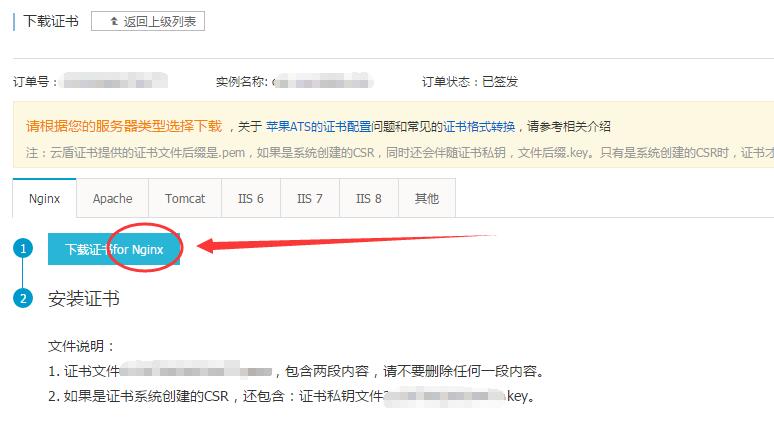Image resolution: width=774 pixels, height=435 pixels.
Task: Click the 下载证书 page title
Action: (51, 21)
